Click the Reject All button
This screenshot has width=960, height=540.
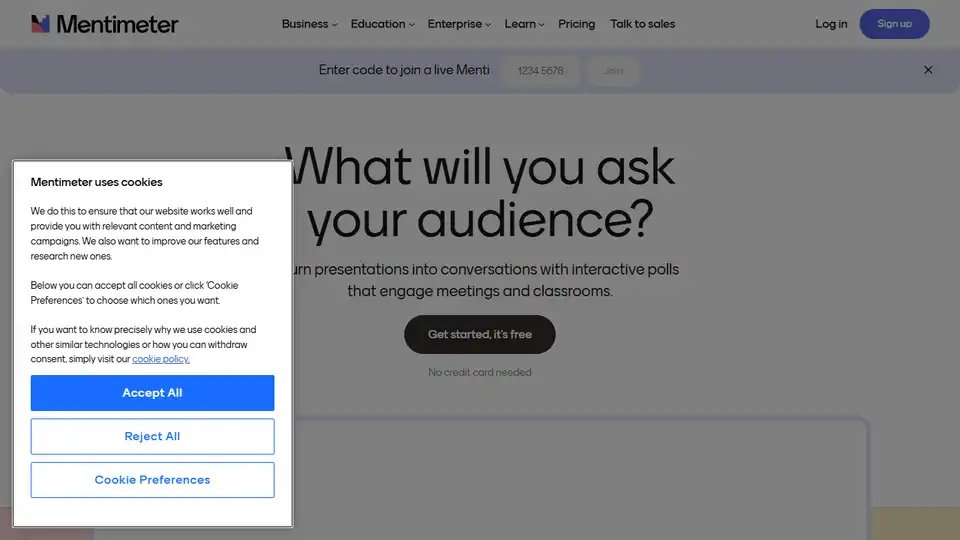point(152,436)
